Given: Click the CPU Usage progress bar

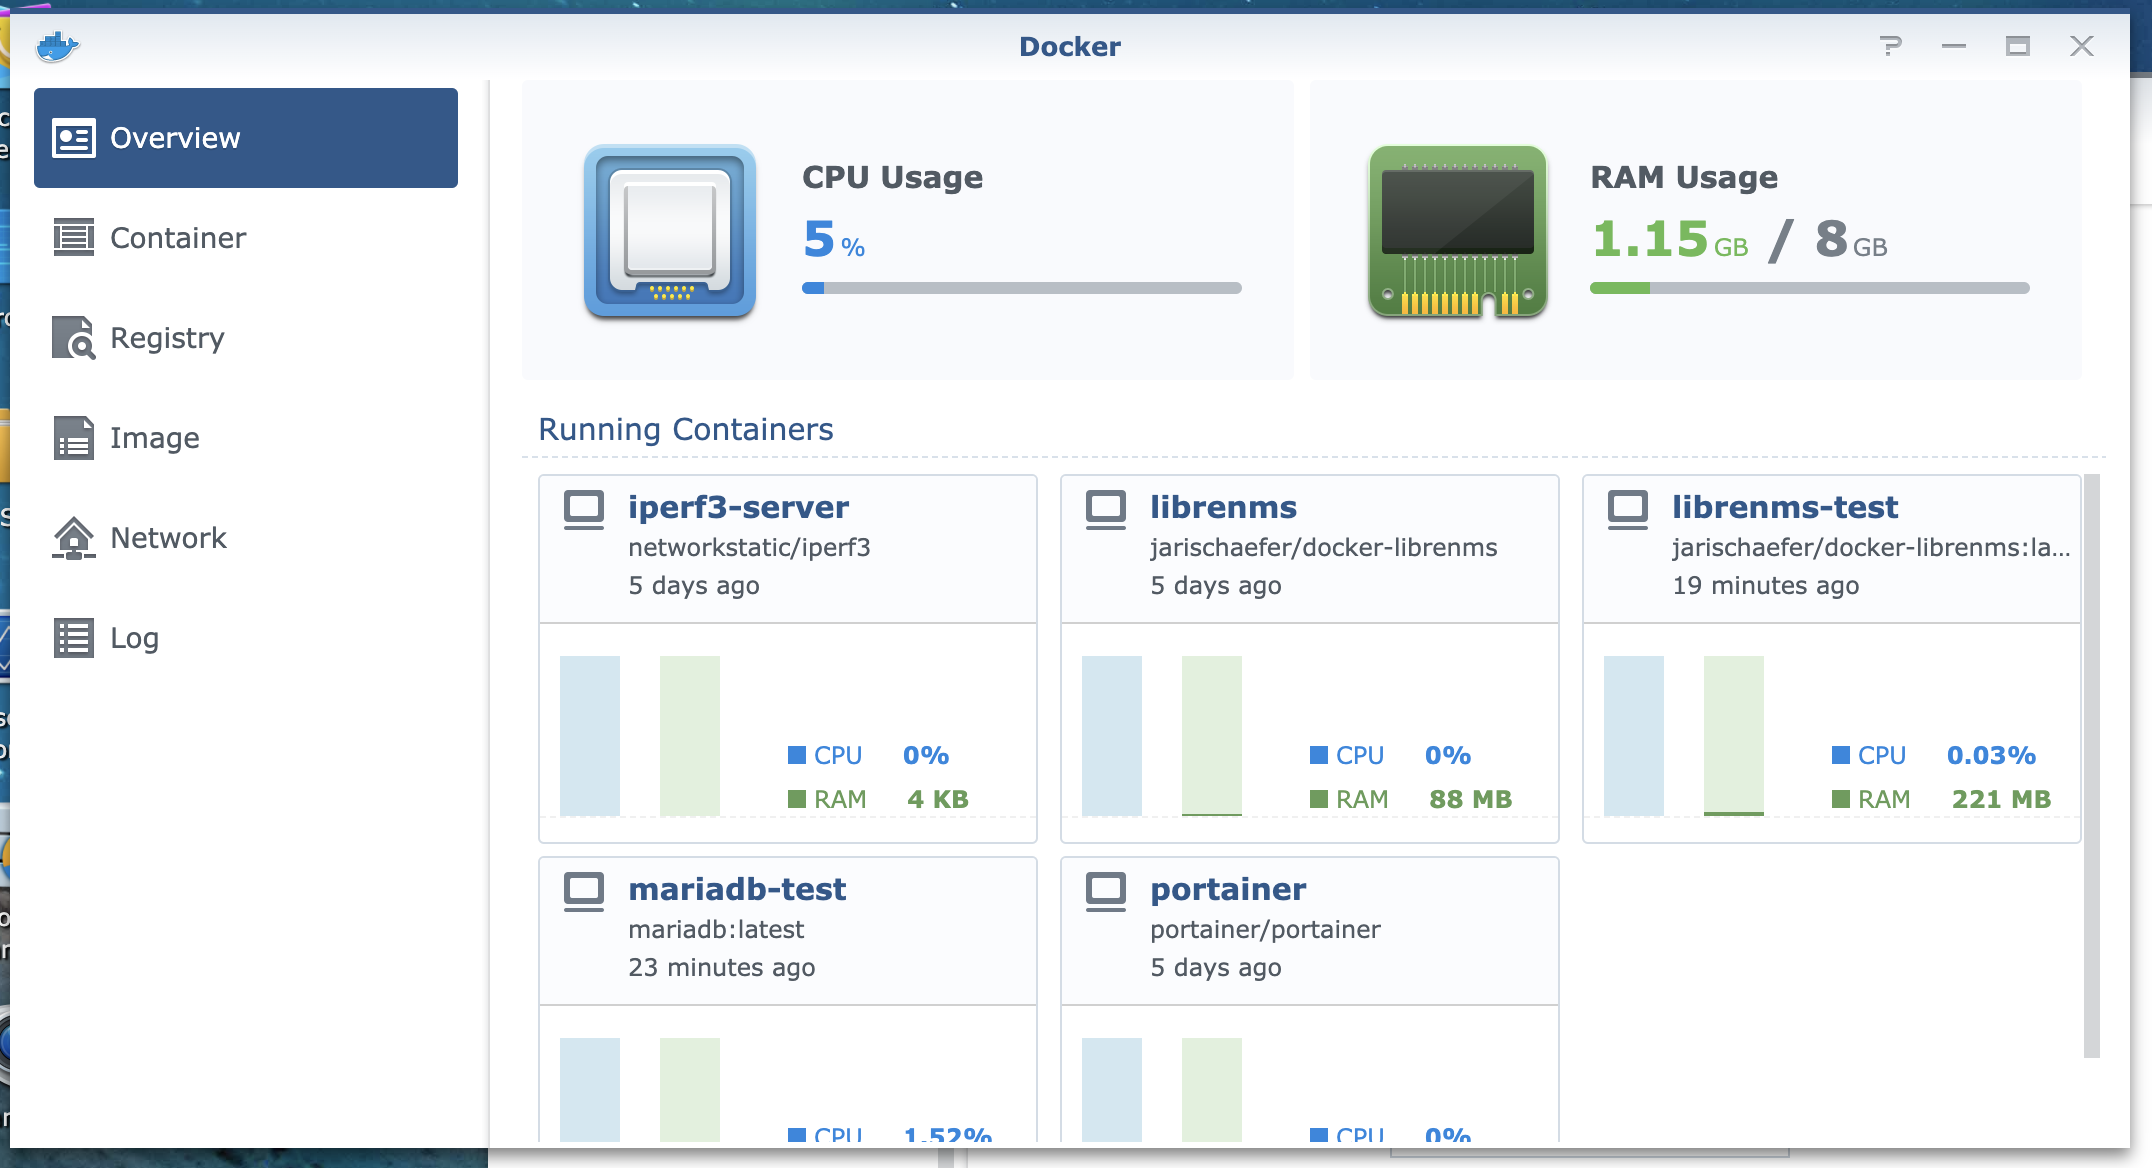Looking at the screenshot, I should tap(1021, 288).
